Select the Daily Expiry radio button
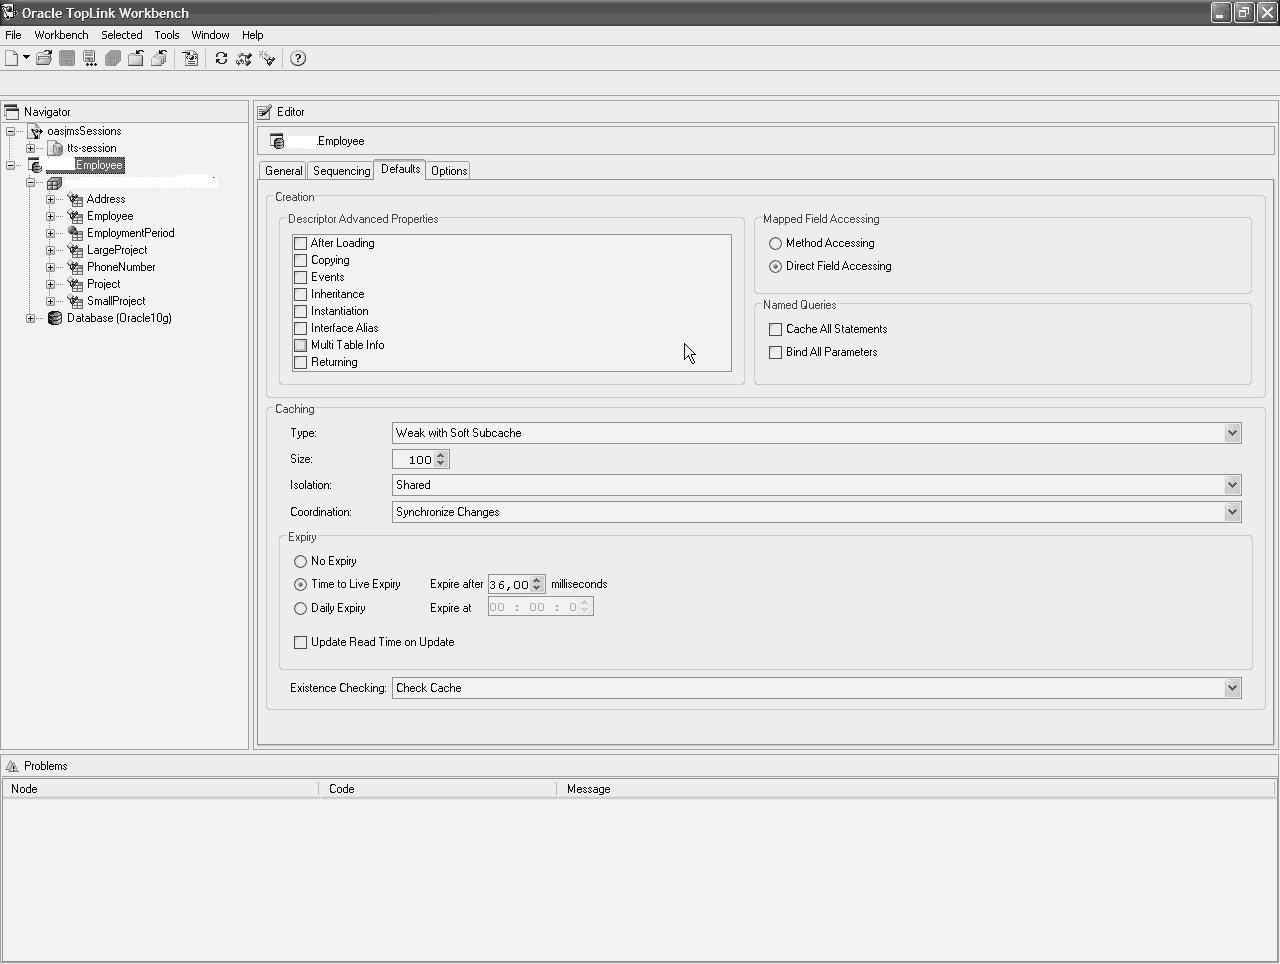This screenshot has height=964, width=1280. [300, 608]
